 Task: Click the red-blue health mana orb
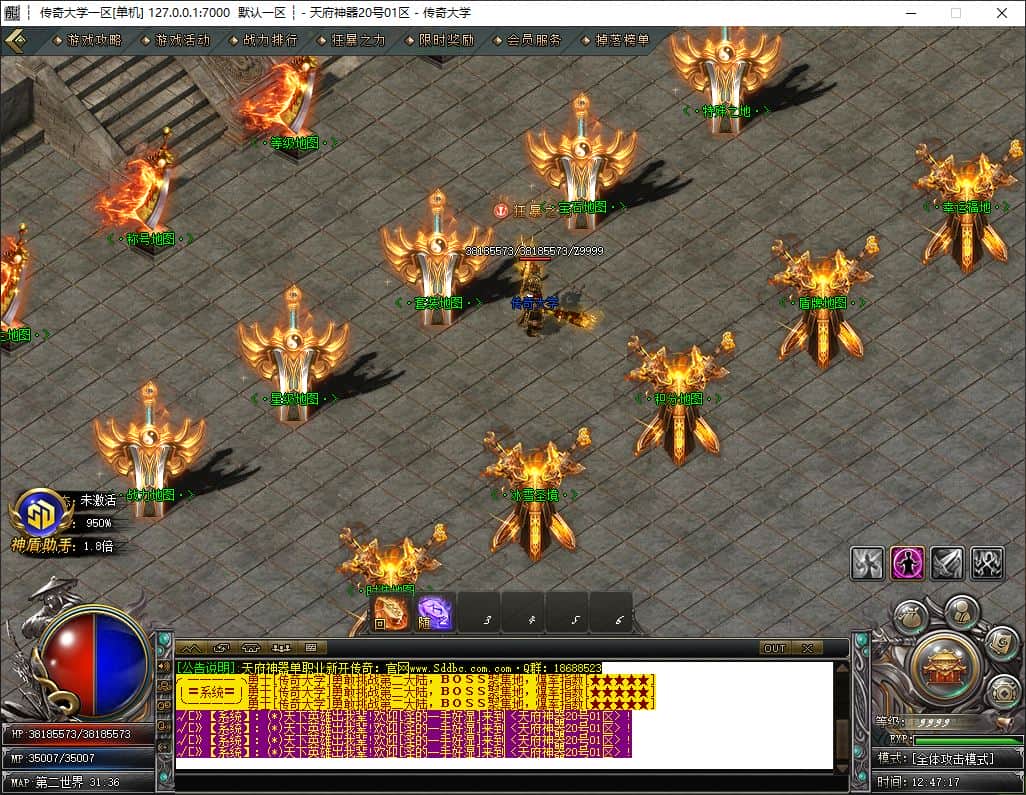pos(95,662)
